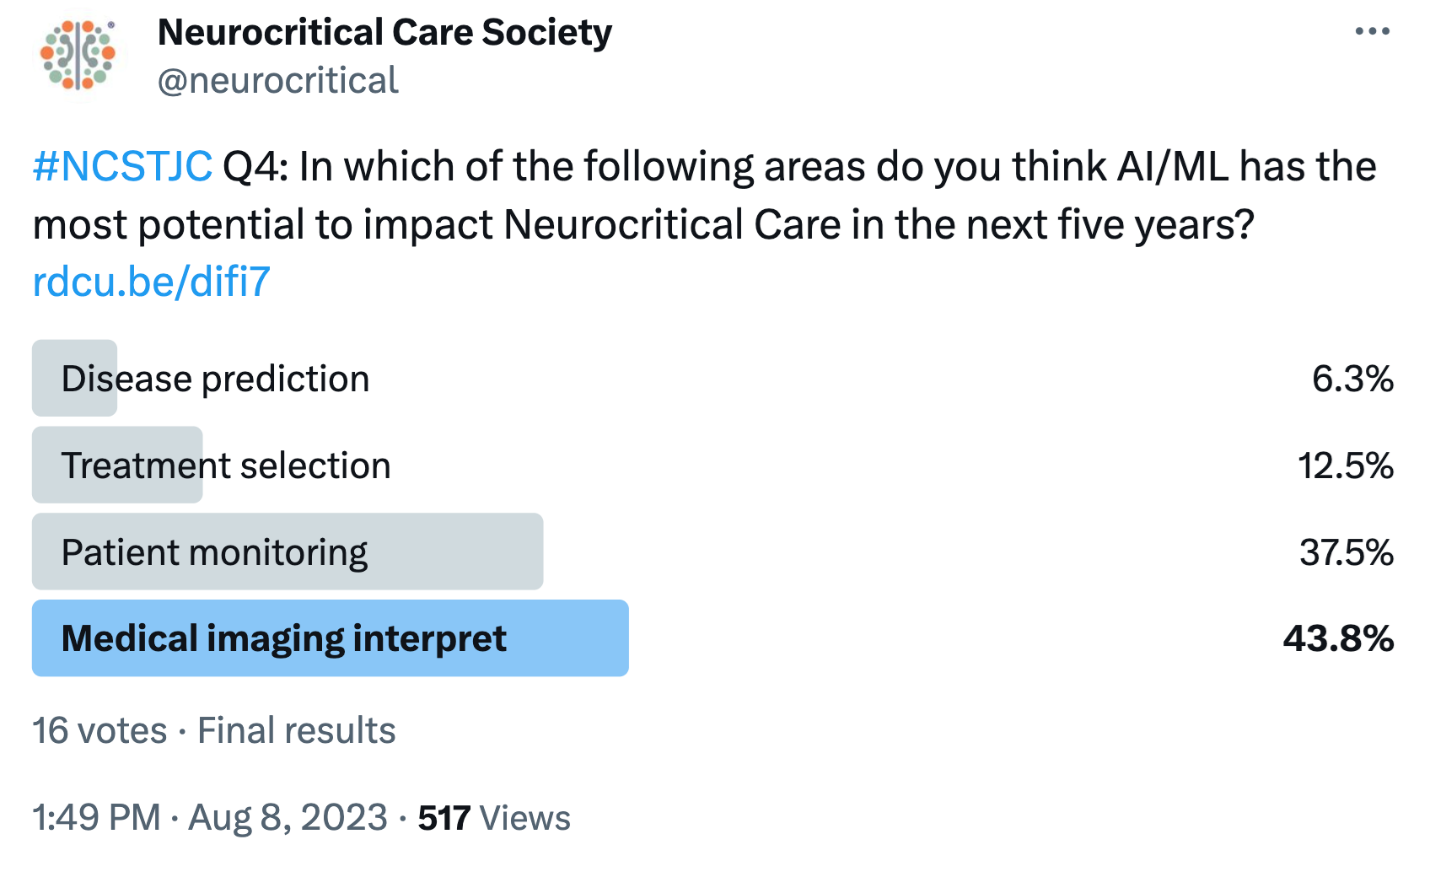The width and height of the screenshot is (1430, 877).
Task: Open the #NCSTJC hashtag
Action: 122,166
